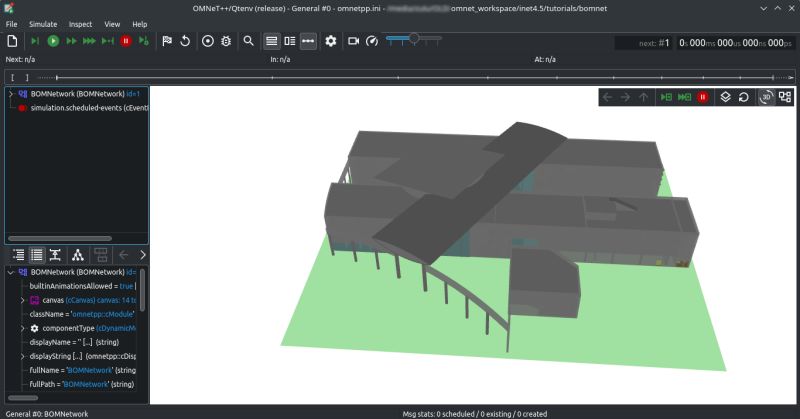Viewport: 800px width, 419px height.
Task: Click the simulation time display
Action: click(x=736, y=43)
